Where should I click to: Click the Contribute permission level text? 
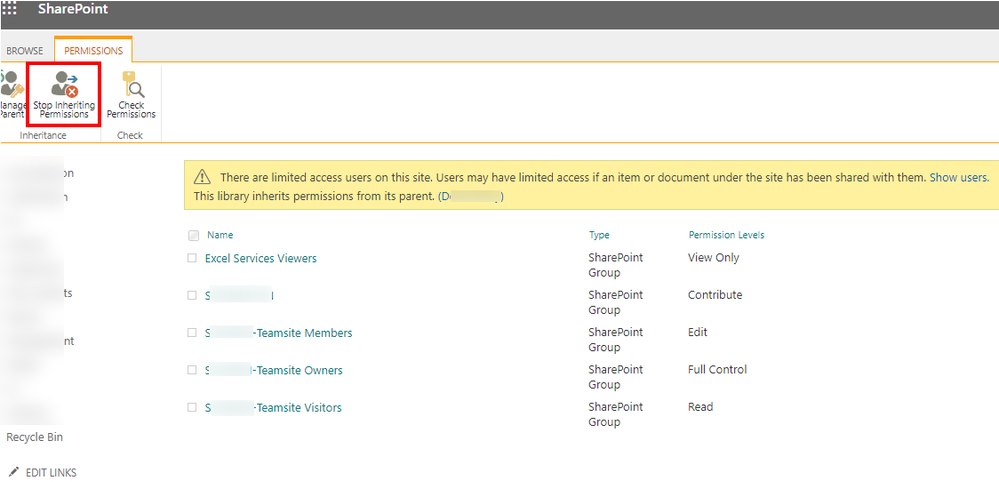(x=715, y=295)
